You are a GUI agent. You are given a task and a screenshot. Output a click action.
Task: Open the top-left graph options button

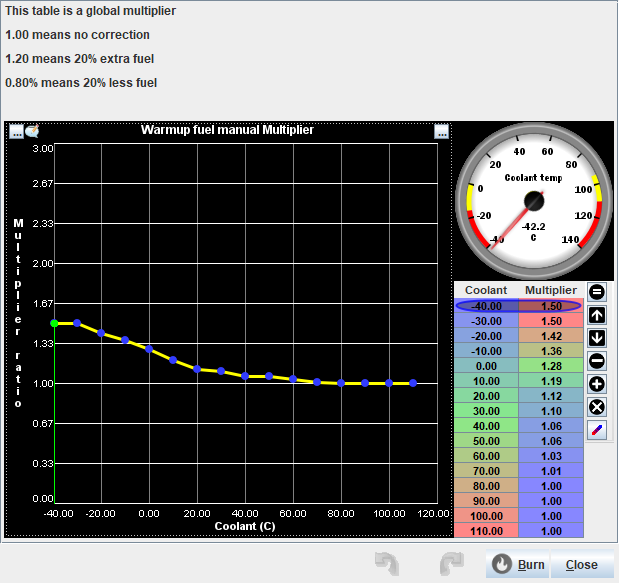click(16, 131)
